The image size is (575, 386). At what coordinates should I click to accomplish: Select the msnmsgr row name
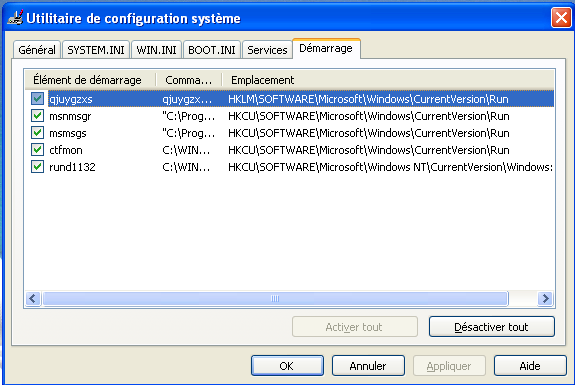pyautogui.click(x=70, y=116)
